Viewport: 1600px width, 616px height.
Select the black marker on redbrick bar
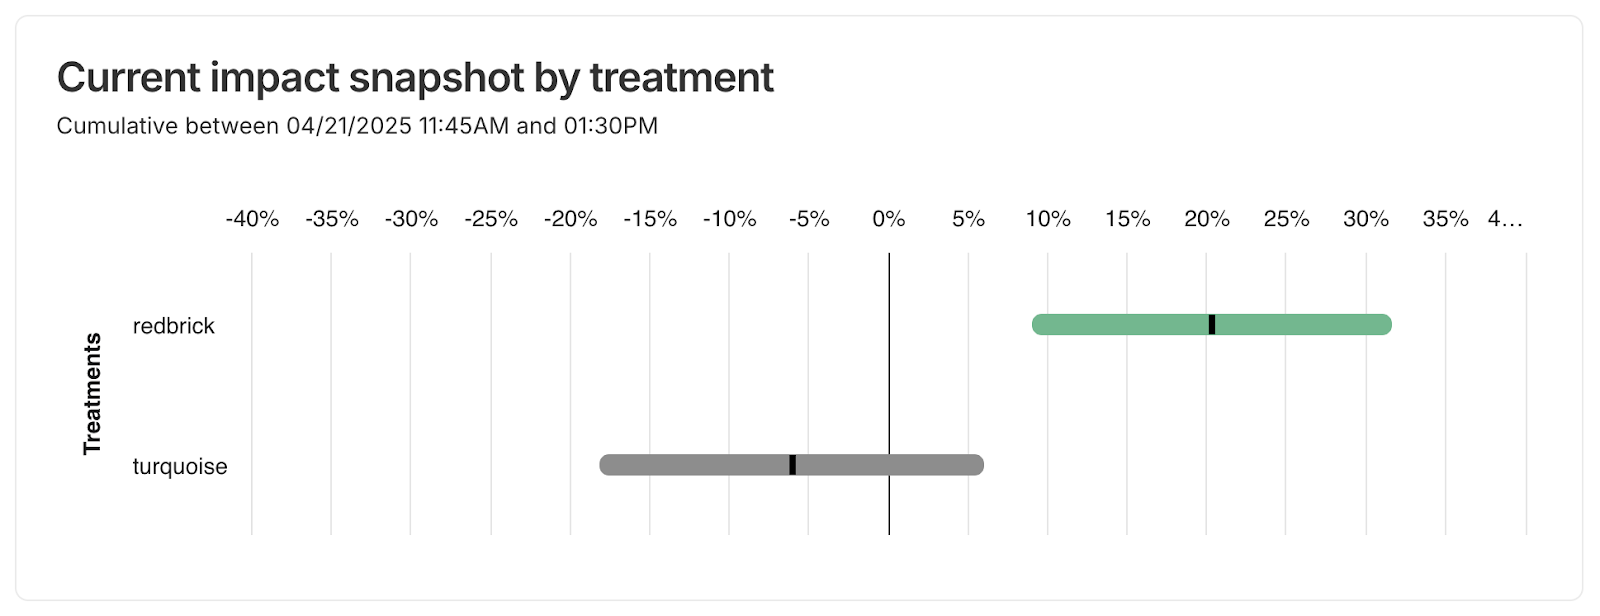pos(1212,324)
